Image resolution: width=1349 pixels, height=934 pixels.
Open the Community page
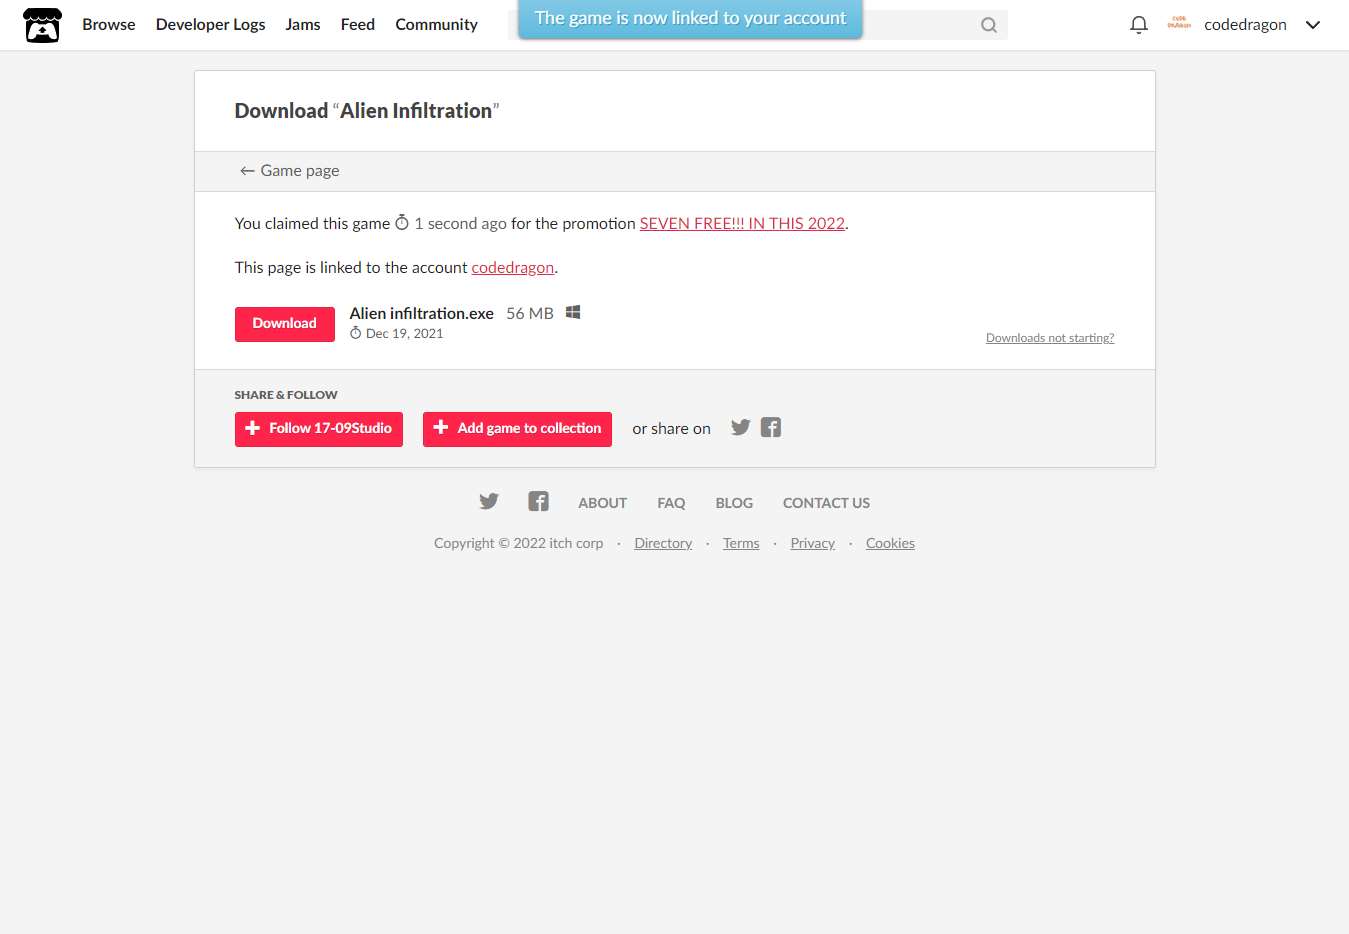tap(437, 25)
